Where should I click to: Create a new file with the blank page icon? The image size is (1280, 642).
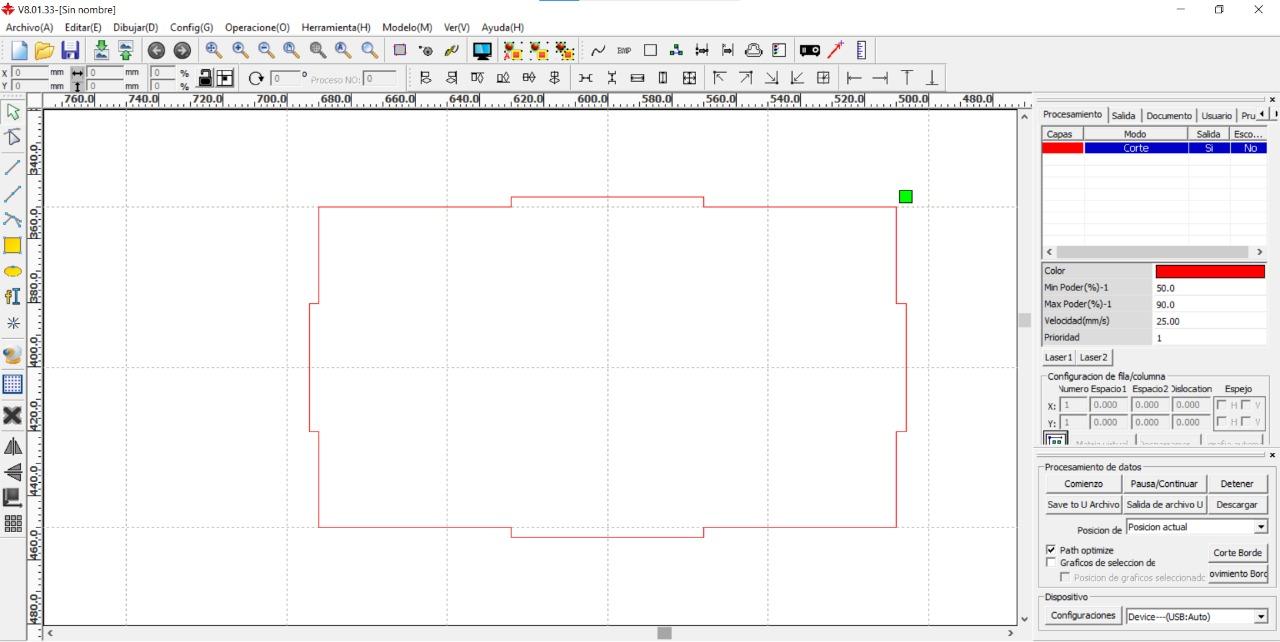[x=19, y=50]
